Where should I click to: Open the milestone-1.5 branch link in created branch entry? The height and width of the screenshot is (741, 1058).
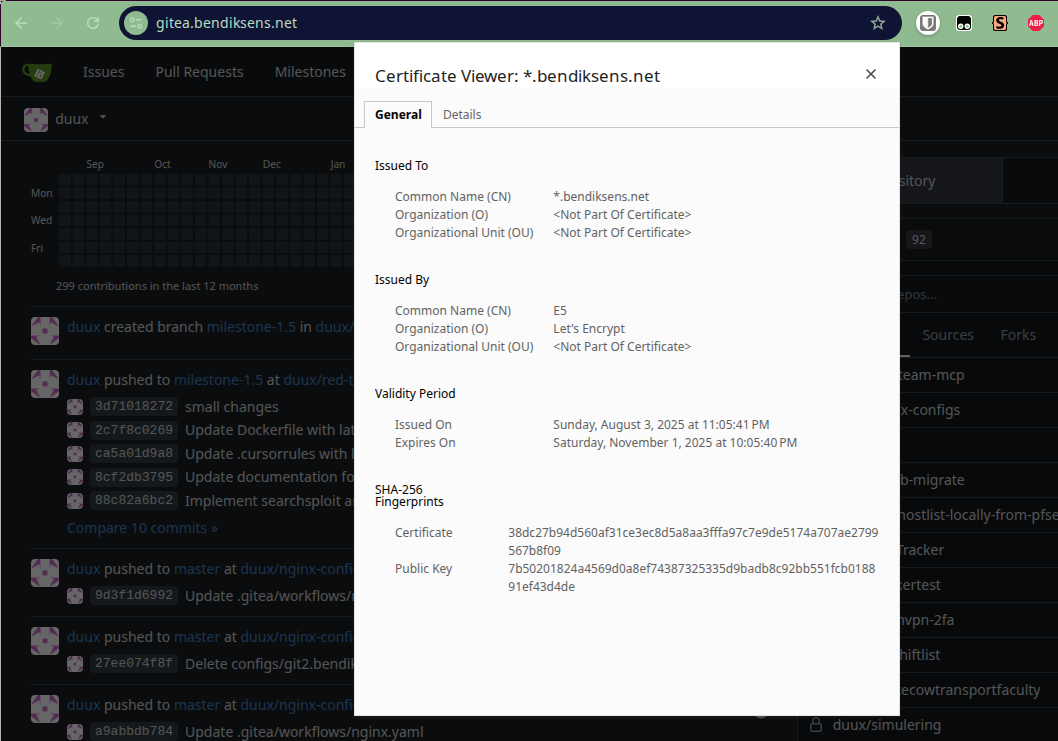point(251,327)
